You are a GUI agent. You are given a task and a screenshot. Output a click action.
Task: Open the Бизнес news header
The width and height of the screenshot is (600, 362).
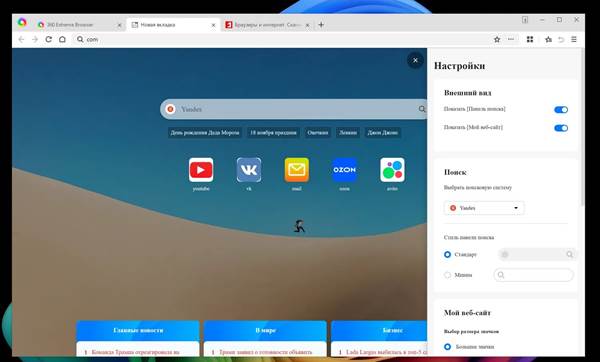click(x=379, y=330)
